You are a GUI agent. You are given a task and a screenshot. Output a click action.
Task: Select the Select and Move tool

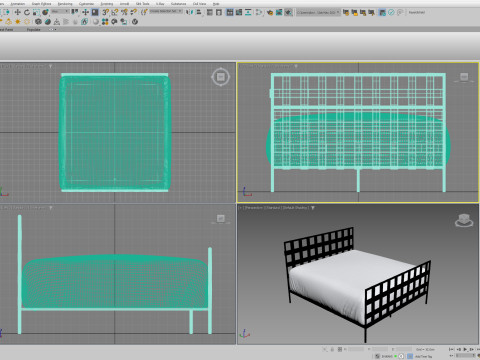pos(17,12)
